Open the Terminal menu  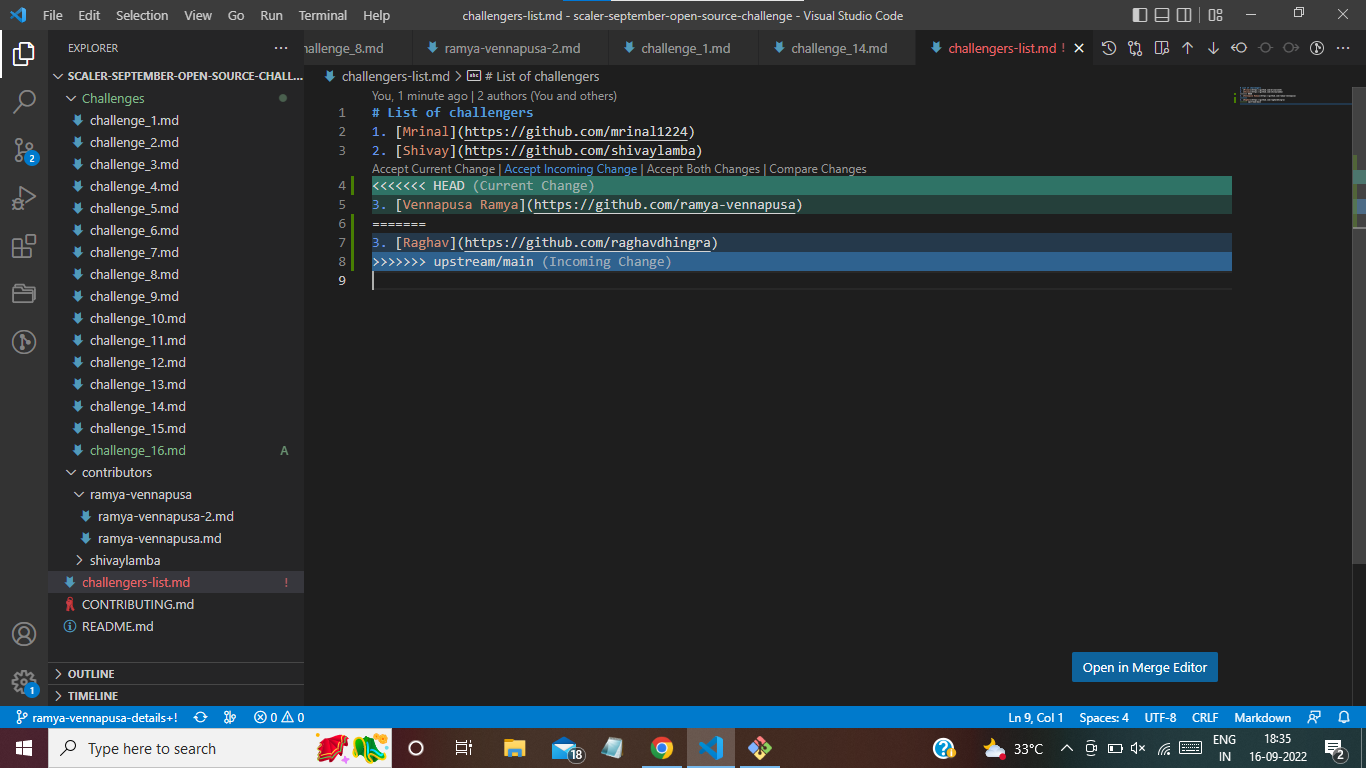322,15
